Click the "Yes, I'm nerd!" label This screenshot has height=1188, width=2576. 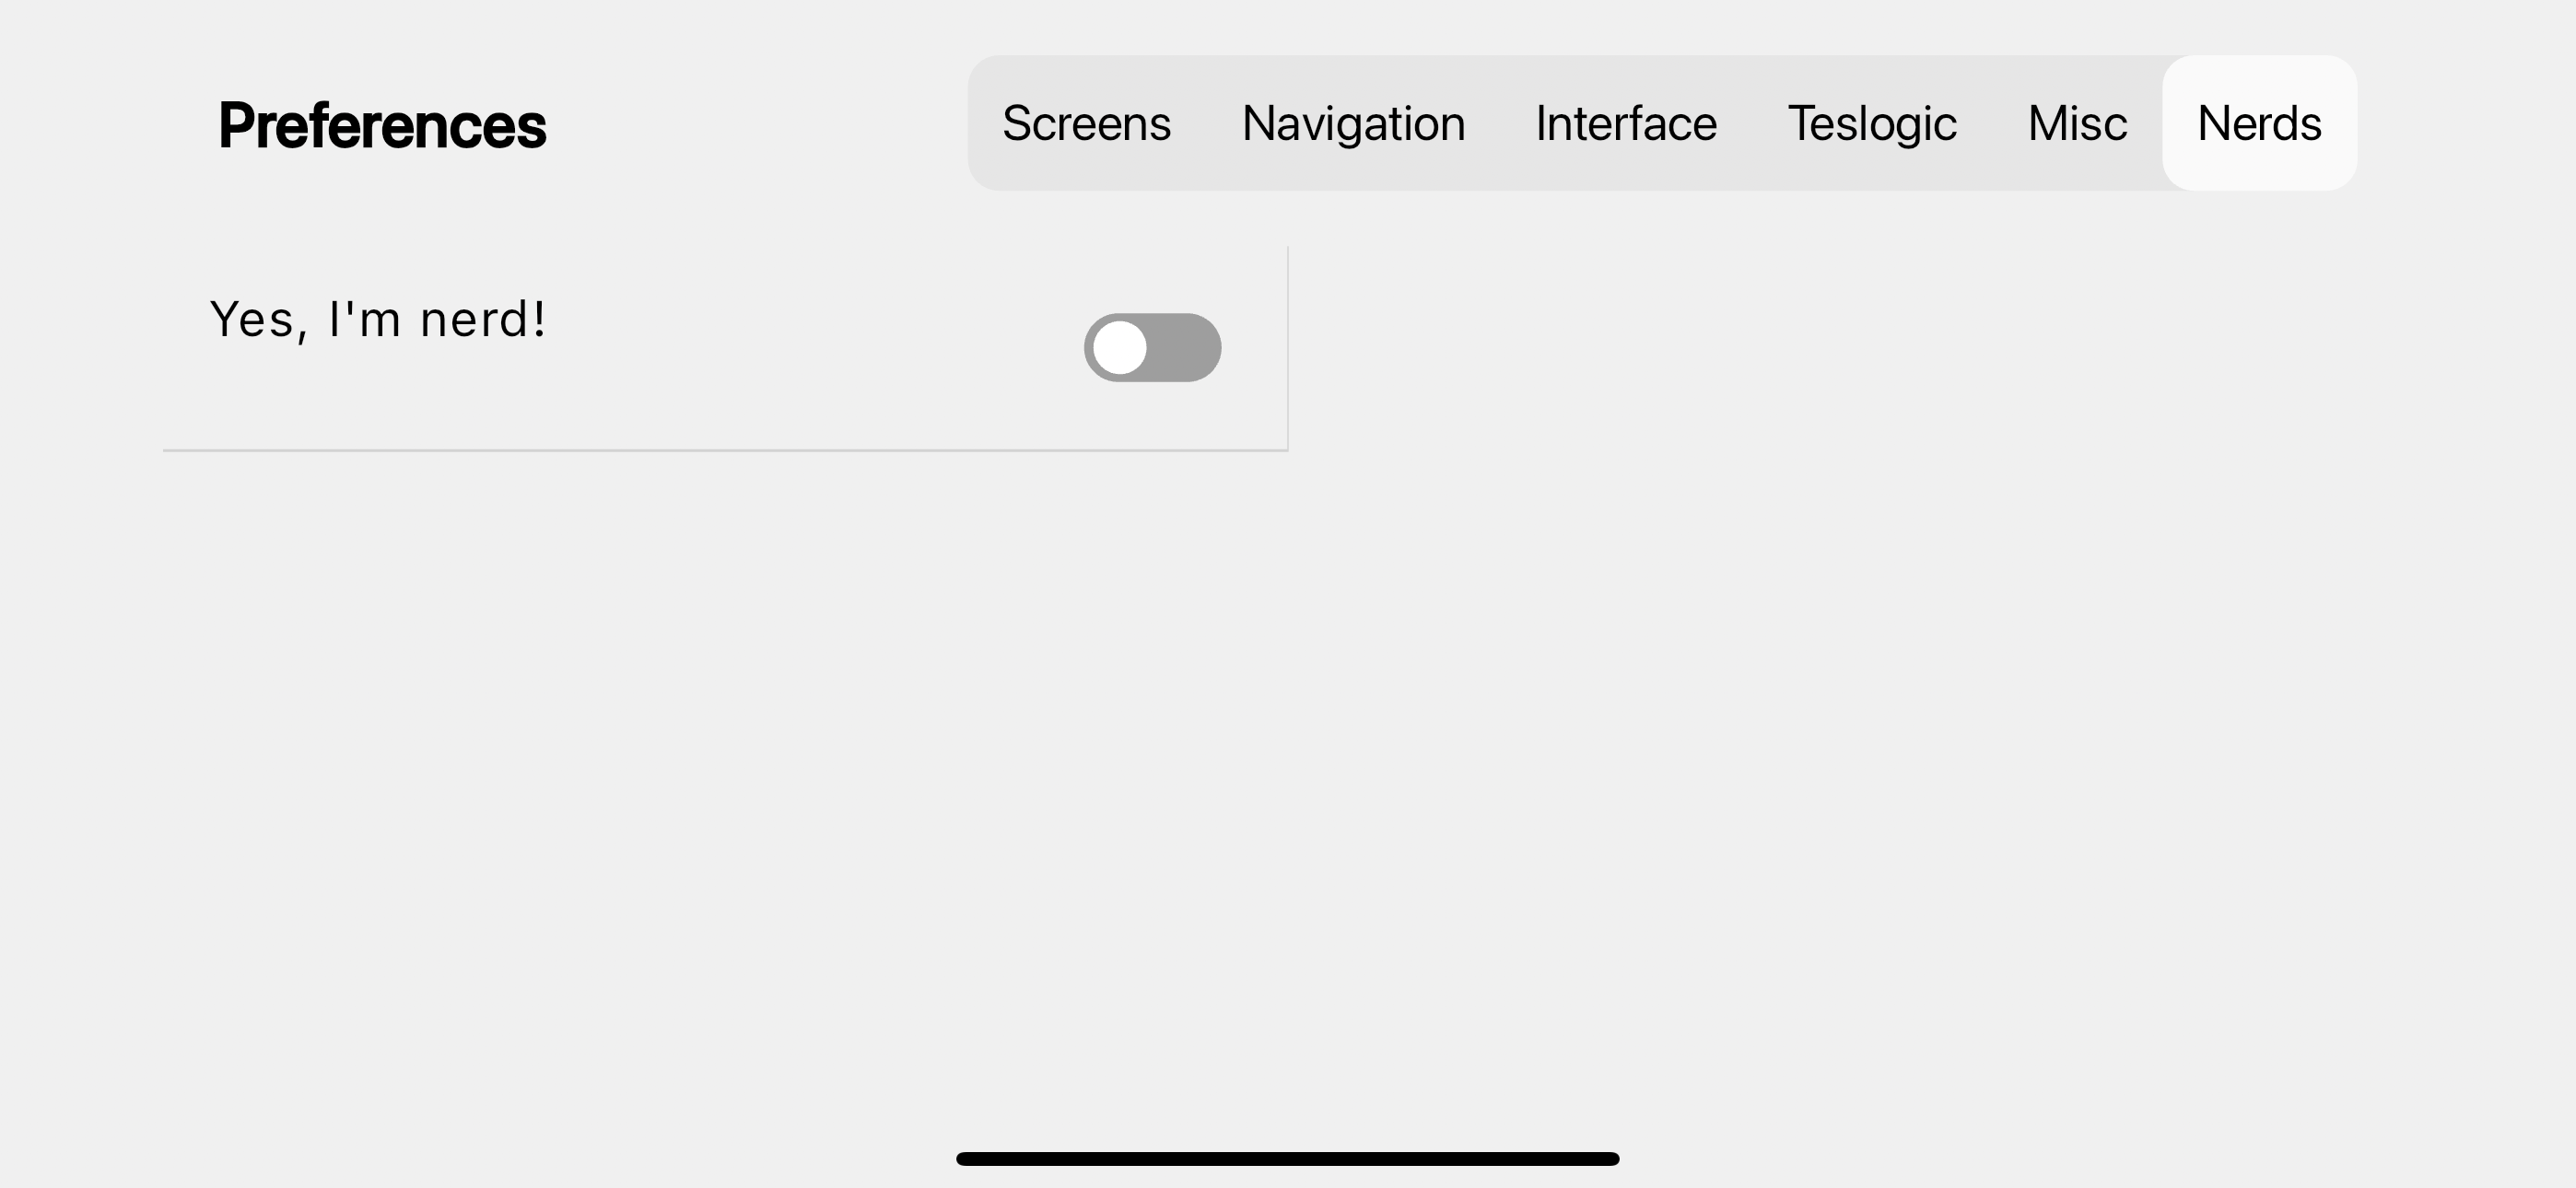(378, 320)
